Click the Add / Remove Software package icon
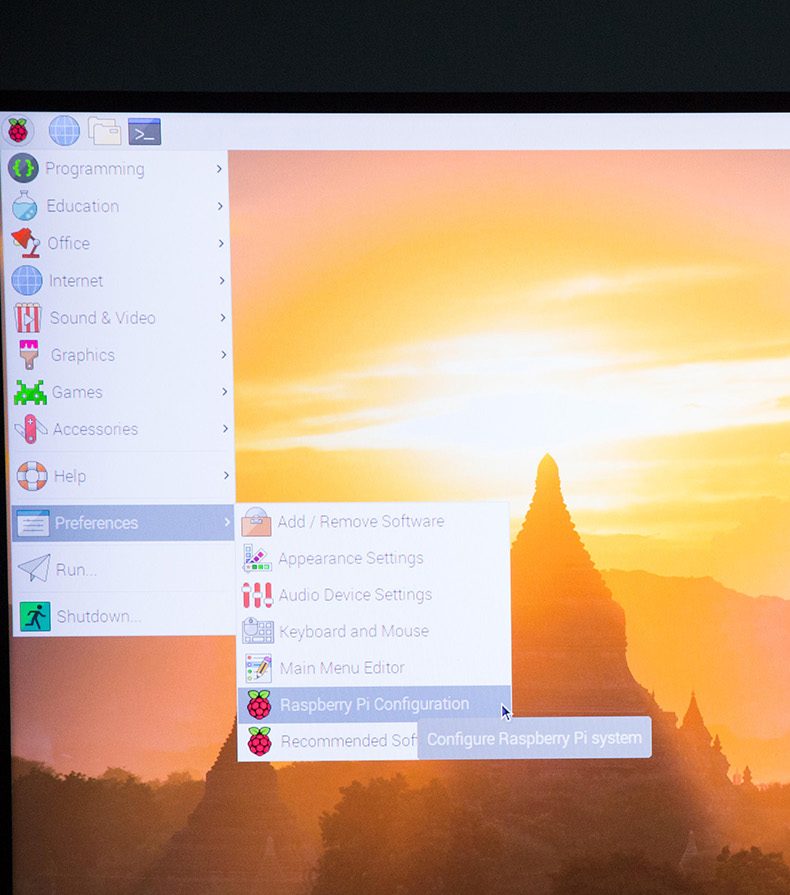Viewport: 790px width, 895px height. pos(256,522)
